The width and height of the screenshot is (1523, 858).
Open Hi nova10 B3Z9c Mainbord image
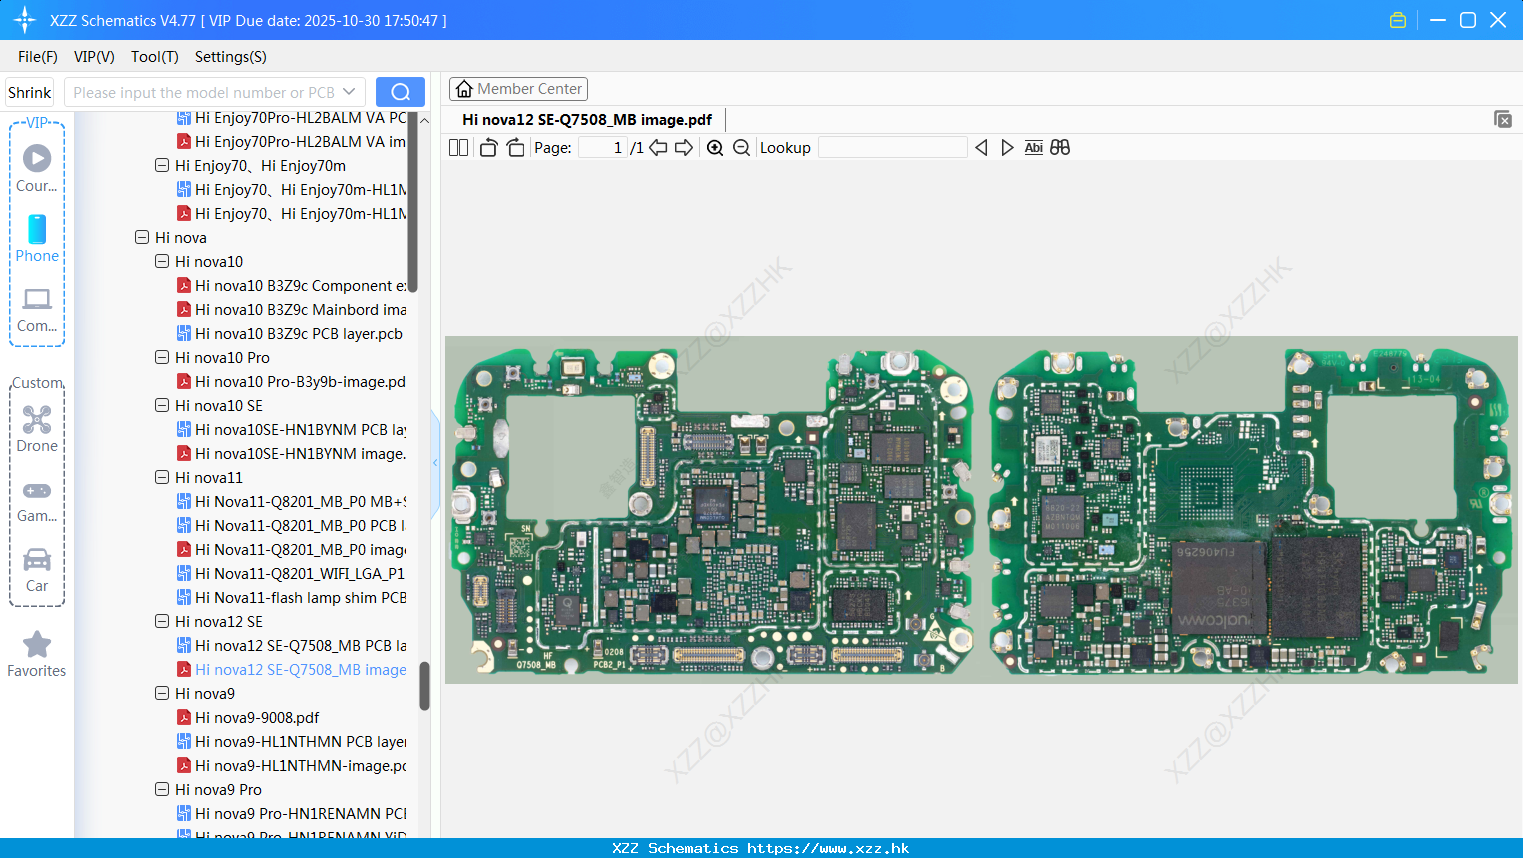tap(291, 309)
